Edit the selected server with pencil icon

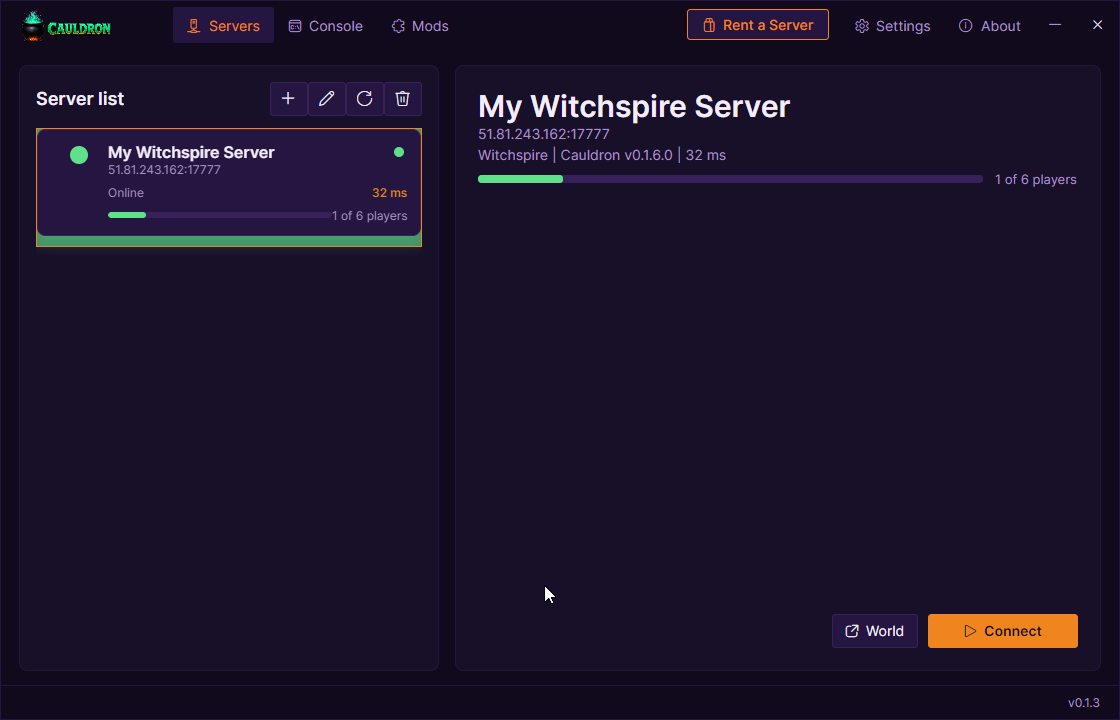tap(326, 99)
